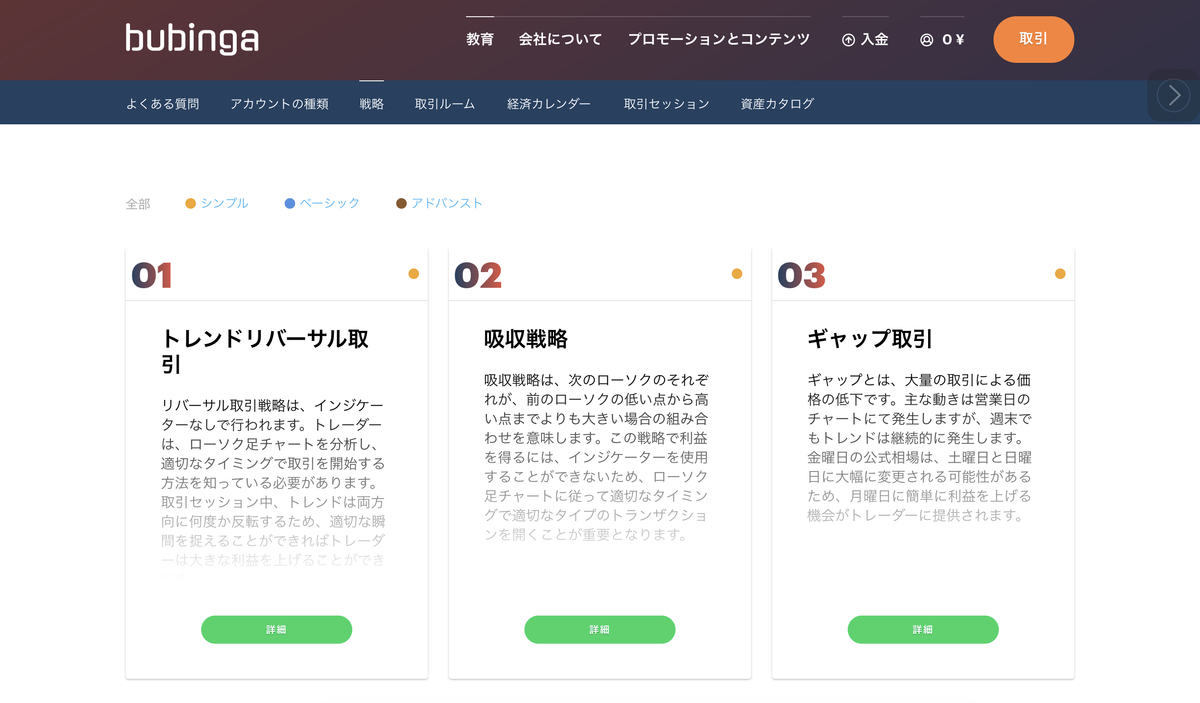Open 詳細 for ギャップ取引
The width and height of the screenshot is (1200, 703).
tap(923, 630)
